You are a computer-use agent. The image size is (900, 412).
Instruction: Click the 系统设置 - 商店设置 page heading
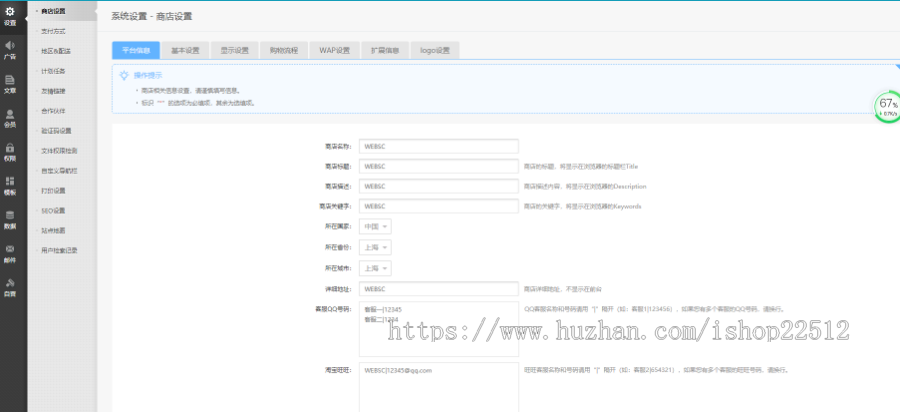click(152, 17)
